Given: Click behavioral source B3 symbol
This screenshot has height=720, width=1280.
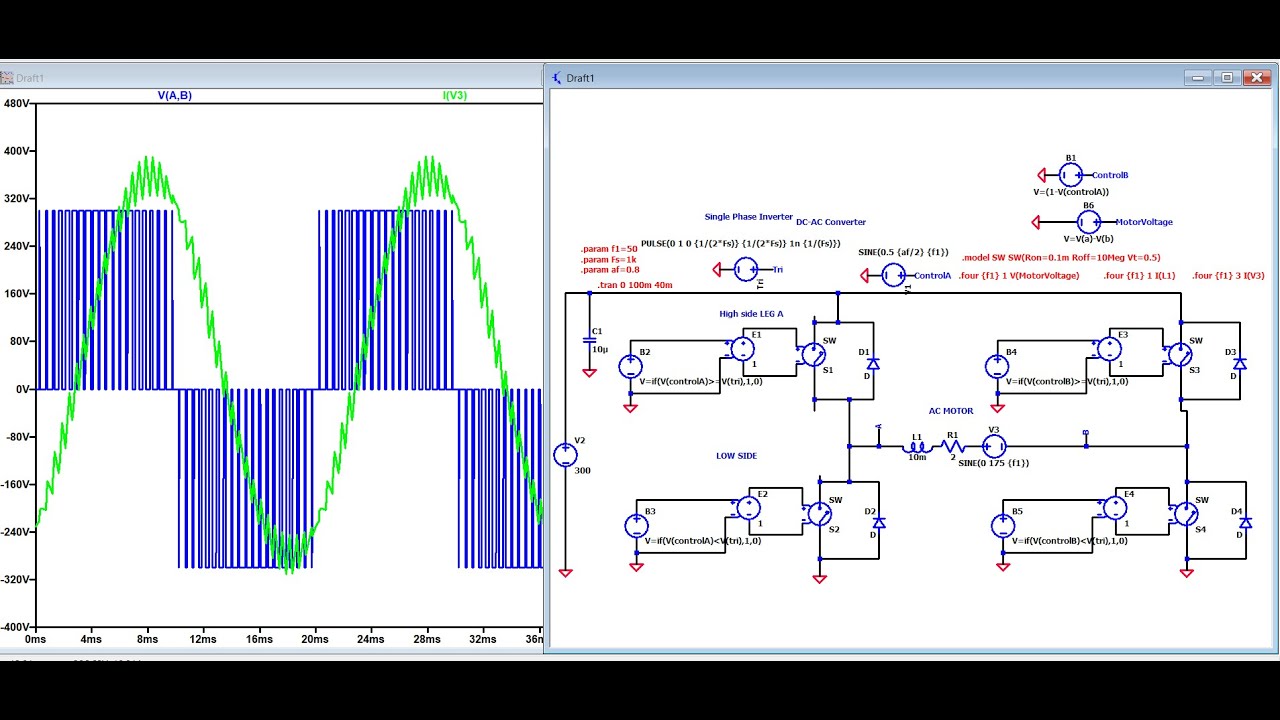Looking at the screenshot, I should point(636,526).
